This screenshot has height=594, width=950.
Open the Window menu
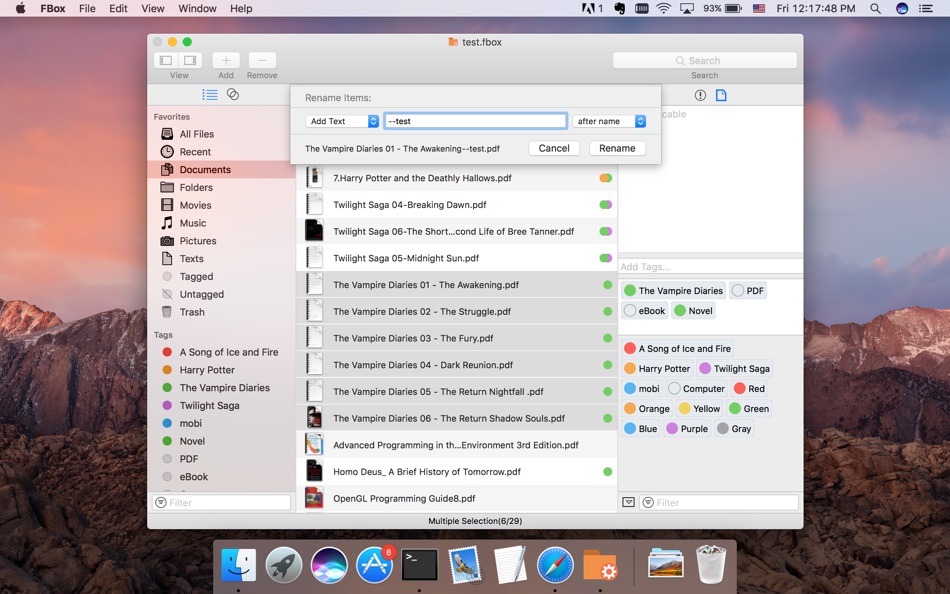click(x=198, y=8)
